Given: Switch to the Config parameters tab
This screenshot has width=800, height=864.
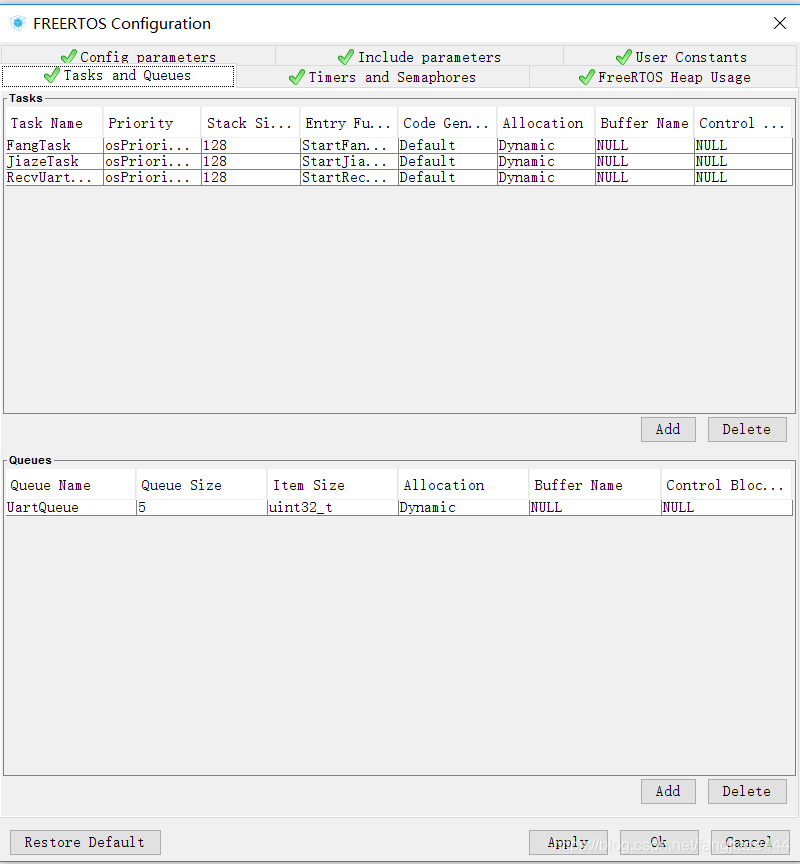Looking at the screenshot, I should click(x=138, y=56).
